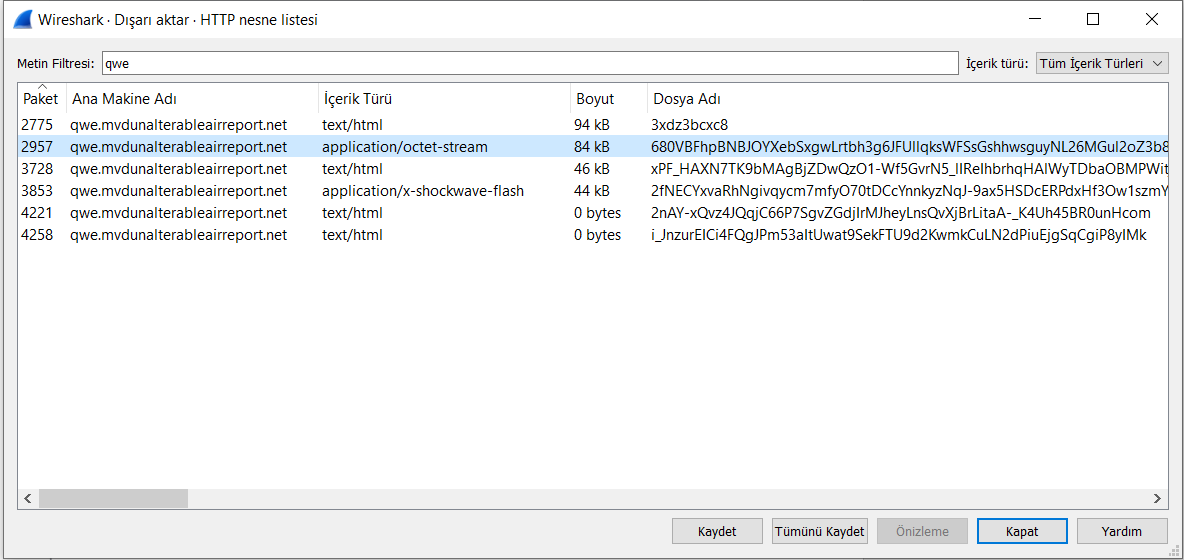Maximize the HTTP nesne listesi window
Image resolution: width=1184 pixels, height=560 pixels.
pyautogui.click(x=1093, y=20)
